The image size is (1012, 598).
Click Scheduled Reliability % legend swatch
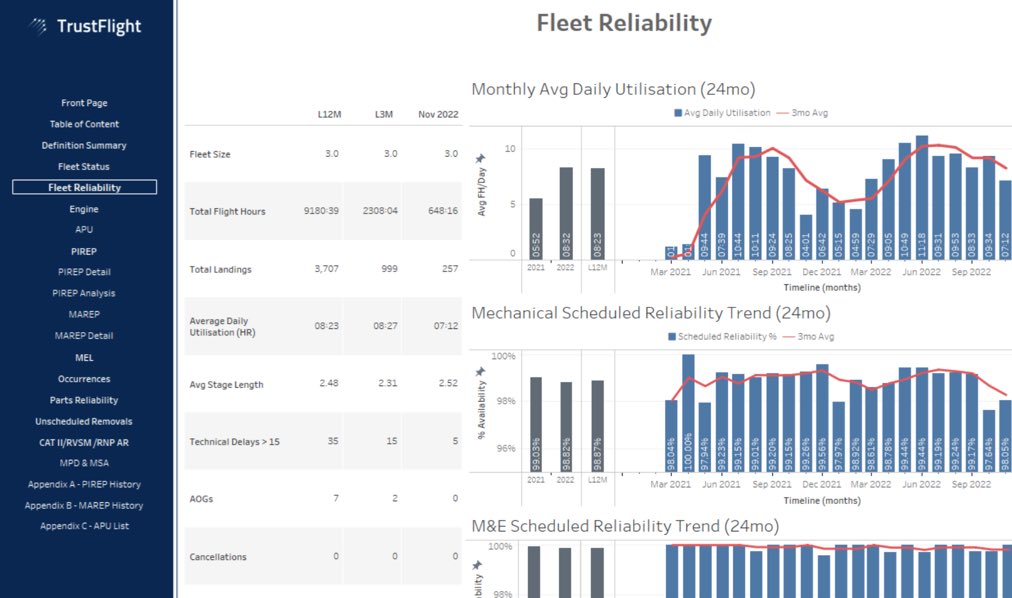(672, 337)
